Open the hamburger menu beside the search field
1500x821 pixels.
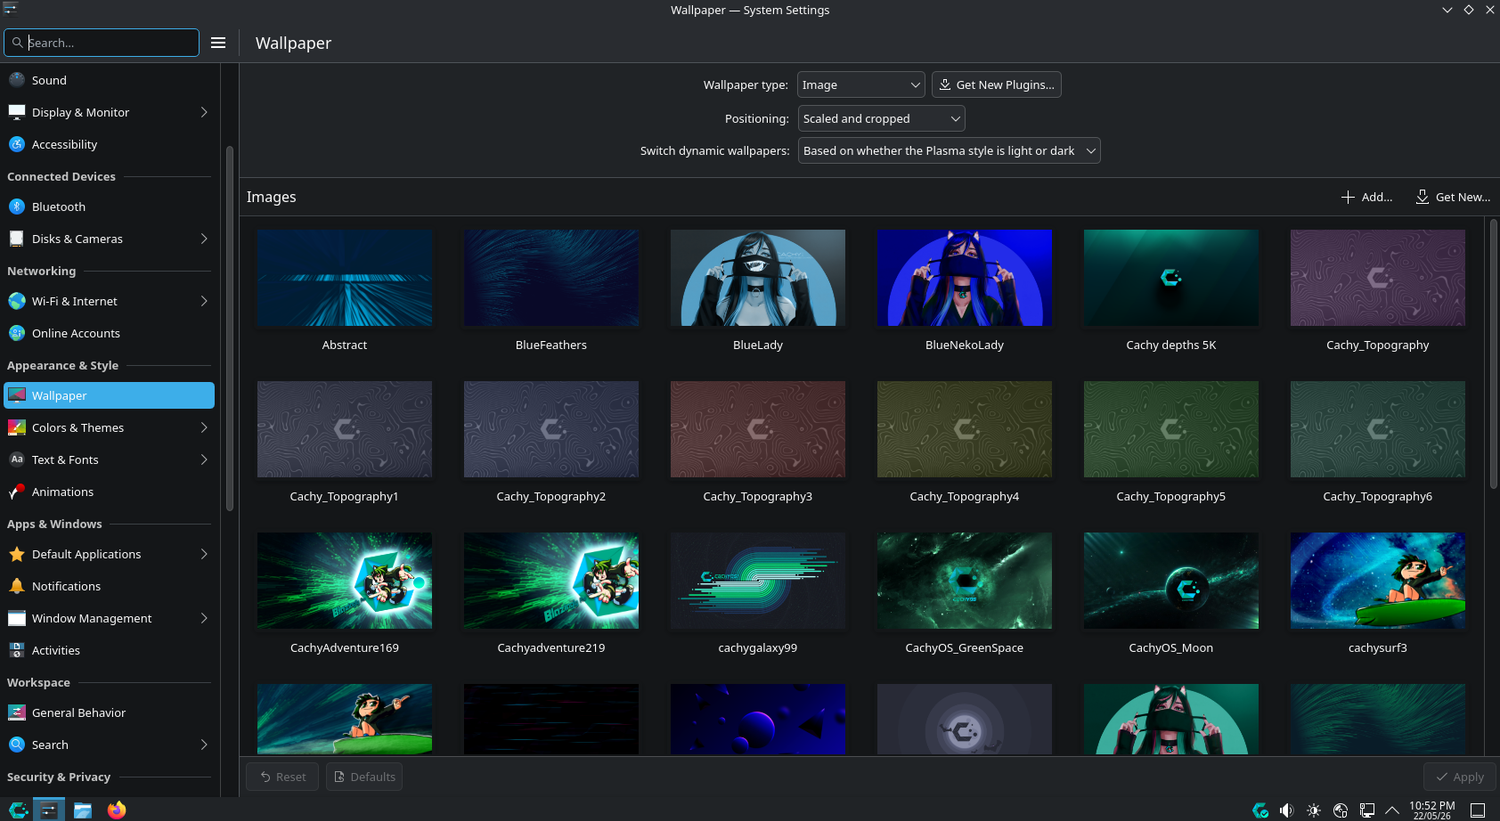coord(218,43)
